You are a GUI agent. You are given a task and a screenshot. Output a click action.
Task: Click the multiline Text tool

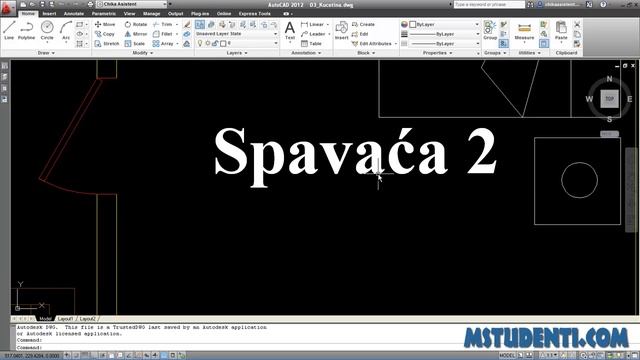pyautogui.click(x=290, y=31)
